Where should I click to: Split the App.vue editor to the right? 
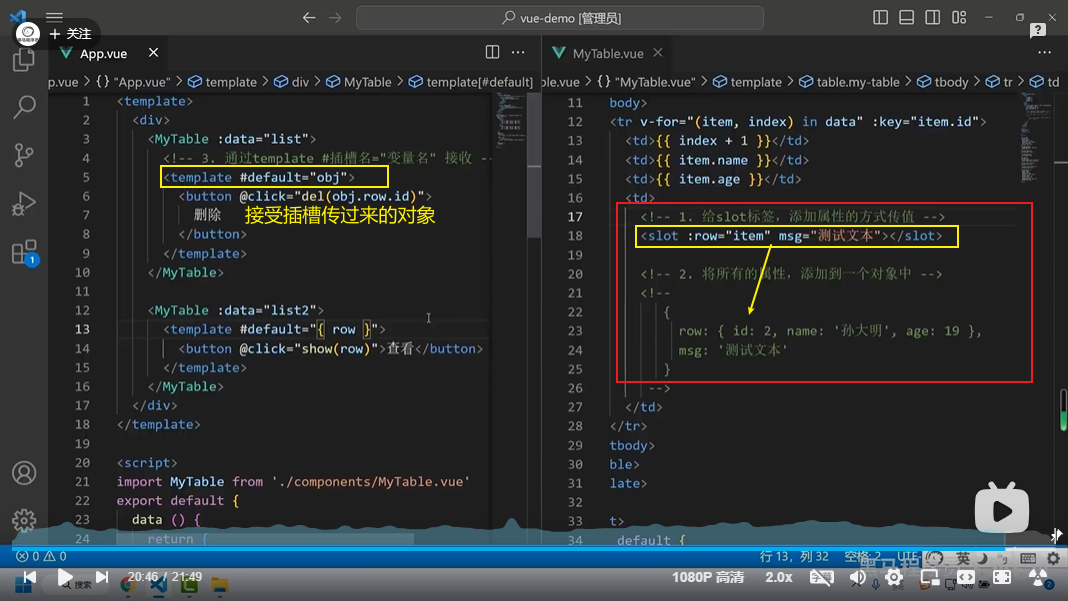coord(492,52)
